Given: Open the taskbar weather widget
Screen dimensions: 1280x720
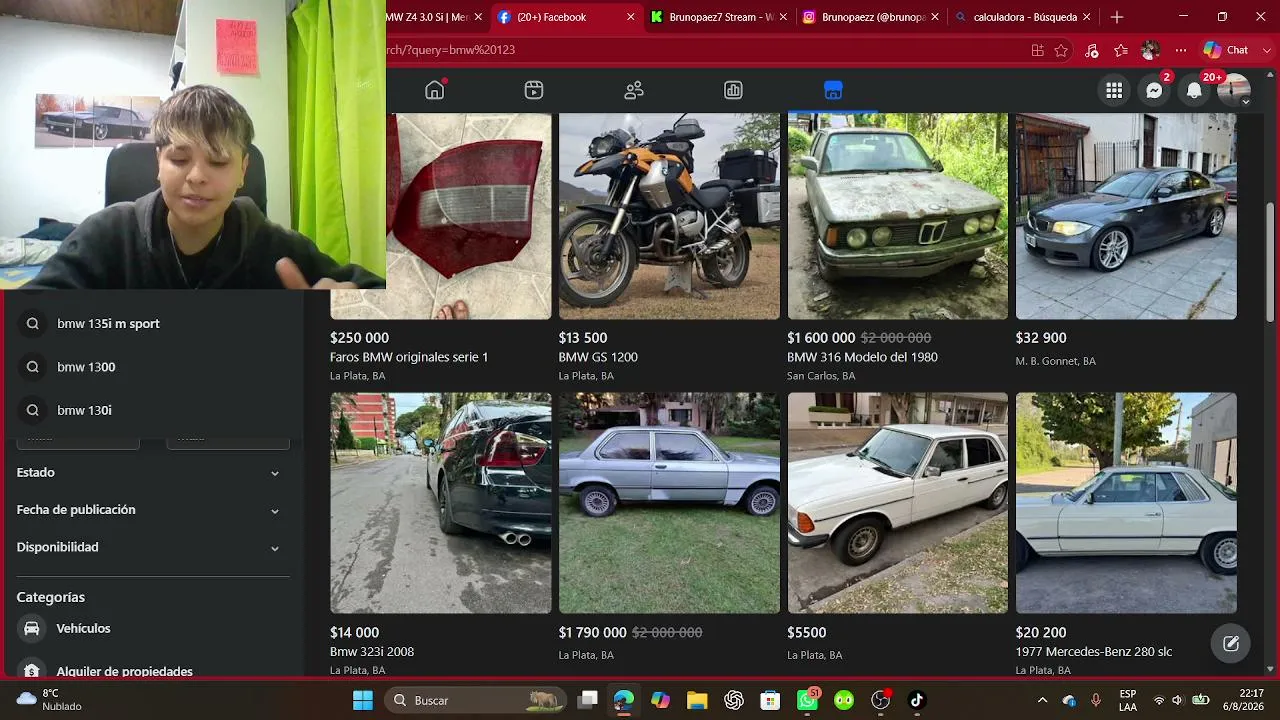Looking at the screenshot, I should point(50,700).
